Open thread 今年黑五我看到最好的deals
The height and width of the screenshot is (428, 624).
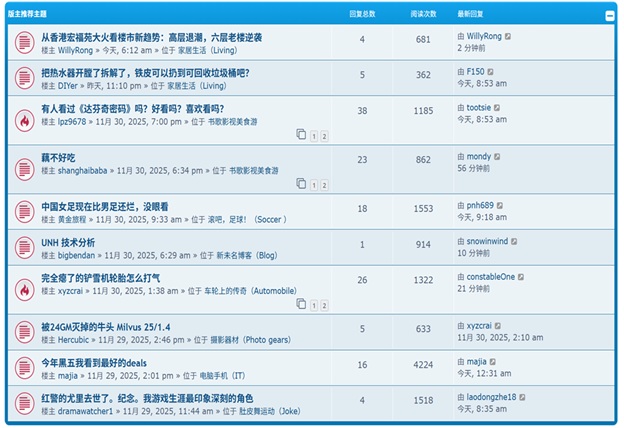click(x=94, y=363)
